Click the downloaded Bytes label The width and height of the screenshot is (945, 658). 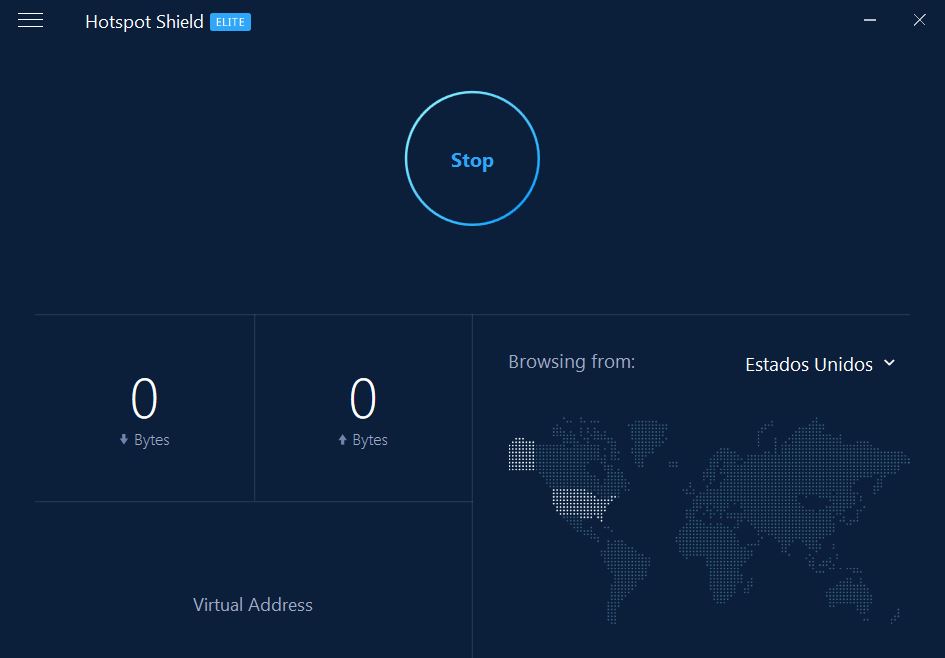point(151,440)
